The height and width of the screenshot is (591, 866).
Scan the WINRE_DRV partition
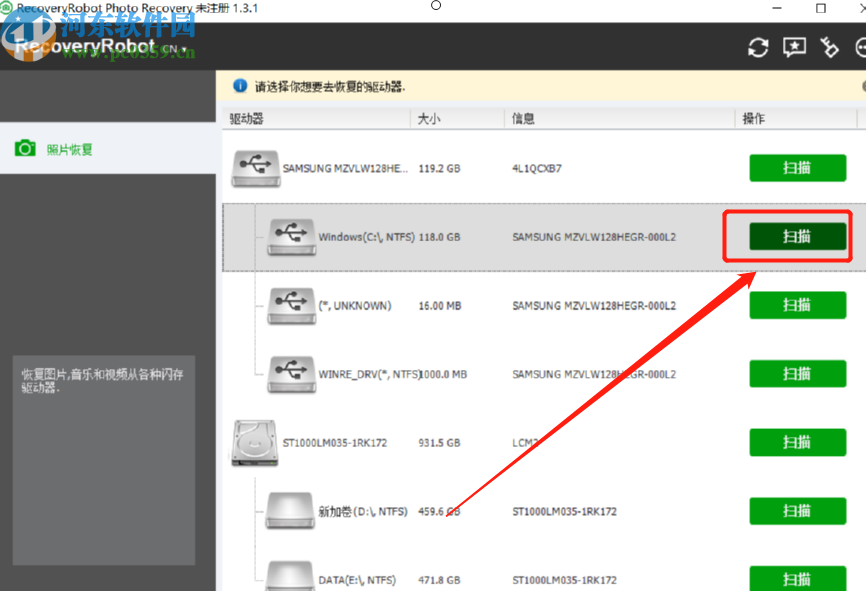798,373
